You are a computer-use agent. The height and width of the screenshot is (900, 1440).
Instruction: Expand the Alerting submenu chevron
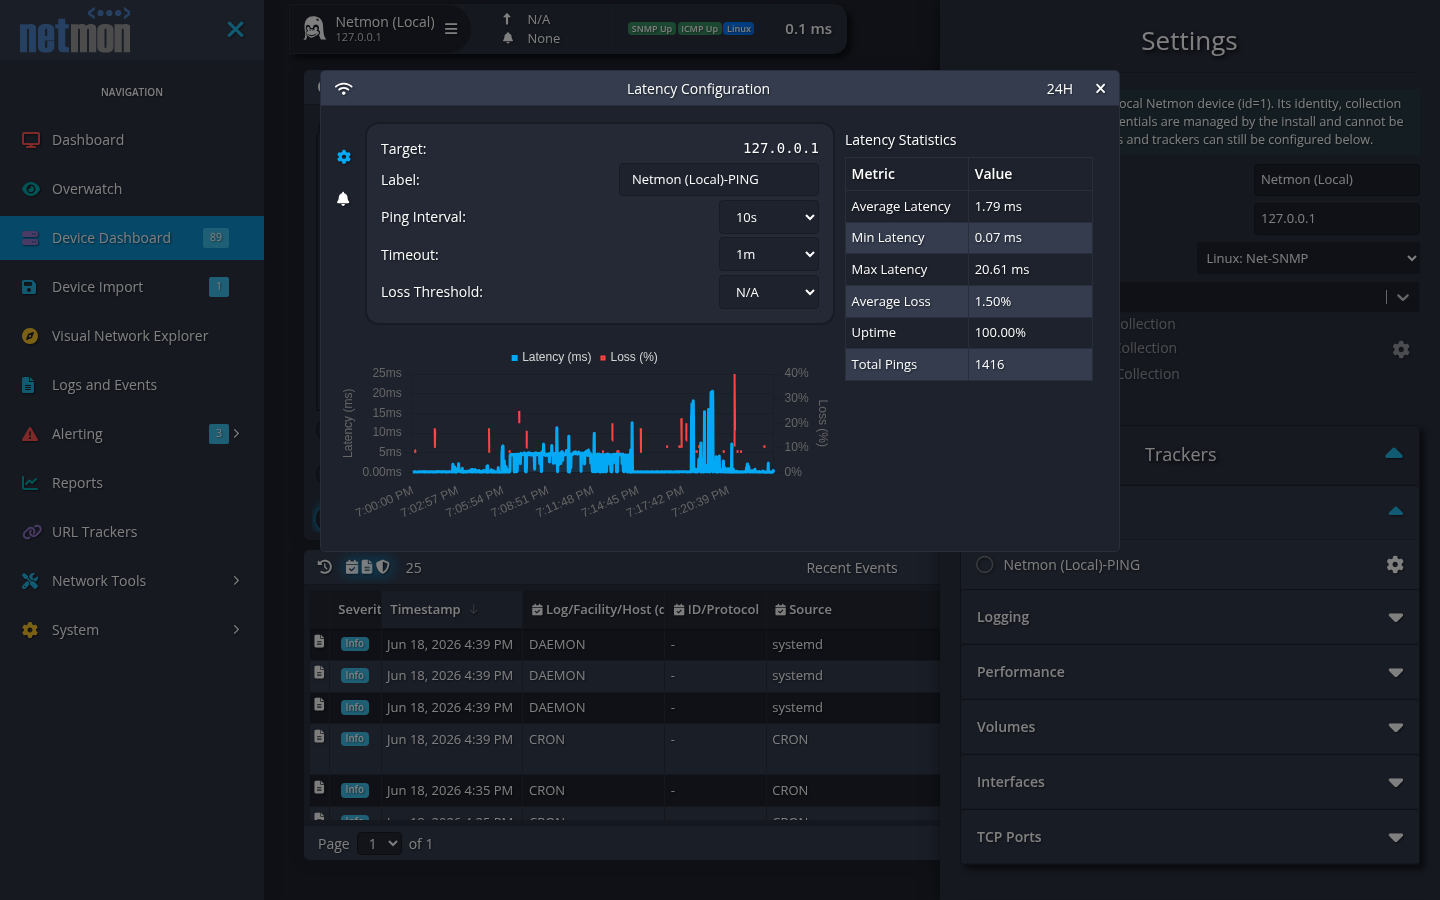click(237, 433)
